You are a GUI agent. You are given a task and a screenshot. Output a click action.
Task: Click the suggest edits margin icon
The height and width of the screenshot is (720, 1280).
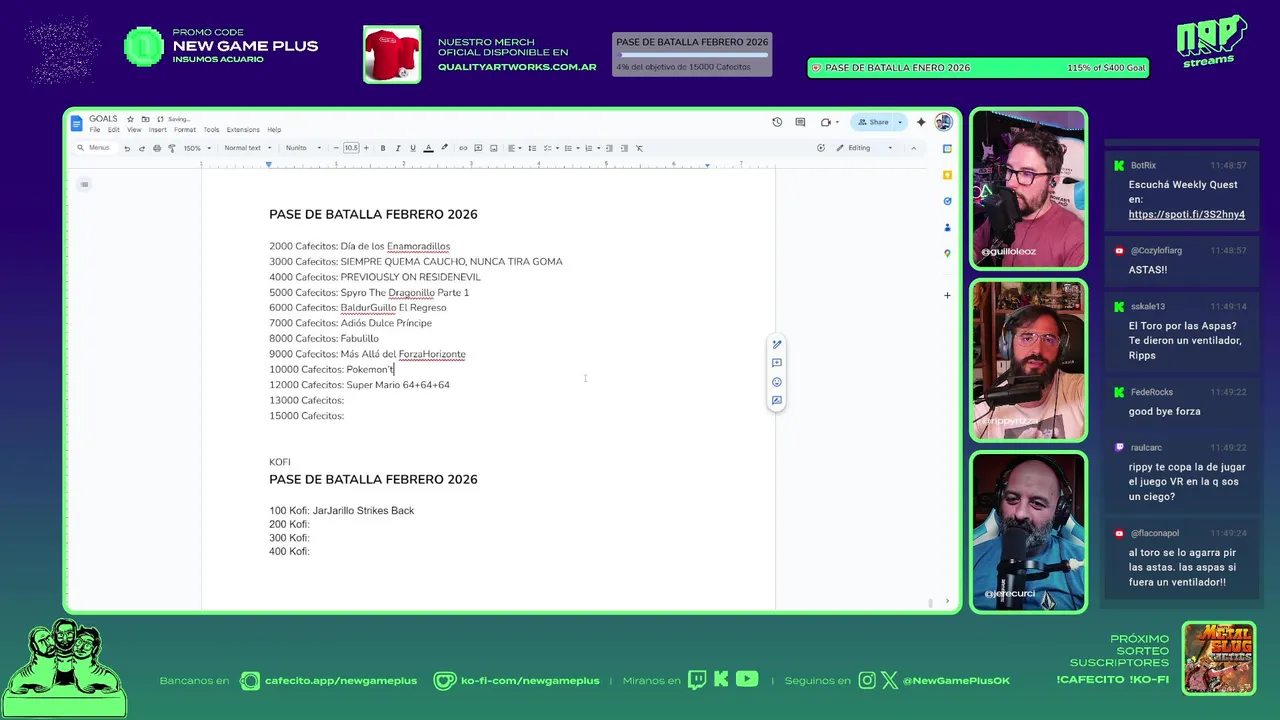pos(777,401)
